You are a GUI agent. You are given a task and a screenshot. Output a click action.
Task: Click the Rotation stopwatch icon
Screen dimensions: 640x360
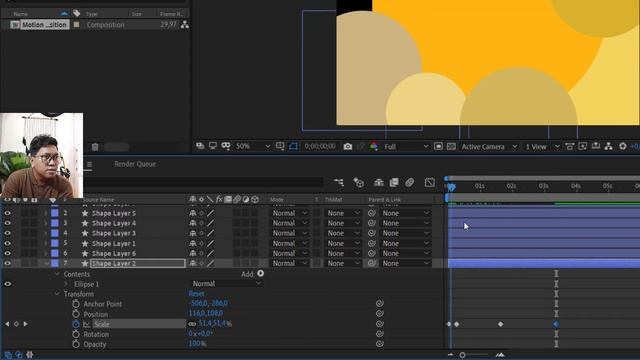tap(76, 334)
